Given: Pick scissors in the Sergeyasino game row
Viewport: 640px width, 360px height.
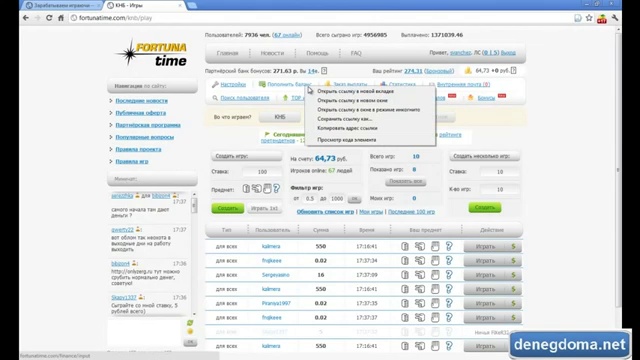Looking at the screenshot, I should pos(420,275).
